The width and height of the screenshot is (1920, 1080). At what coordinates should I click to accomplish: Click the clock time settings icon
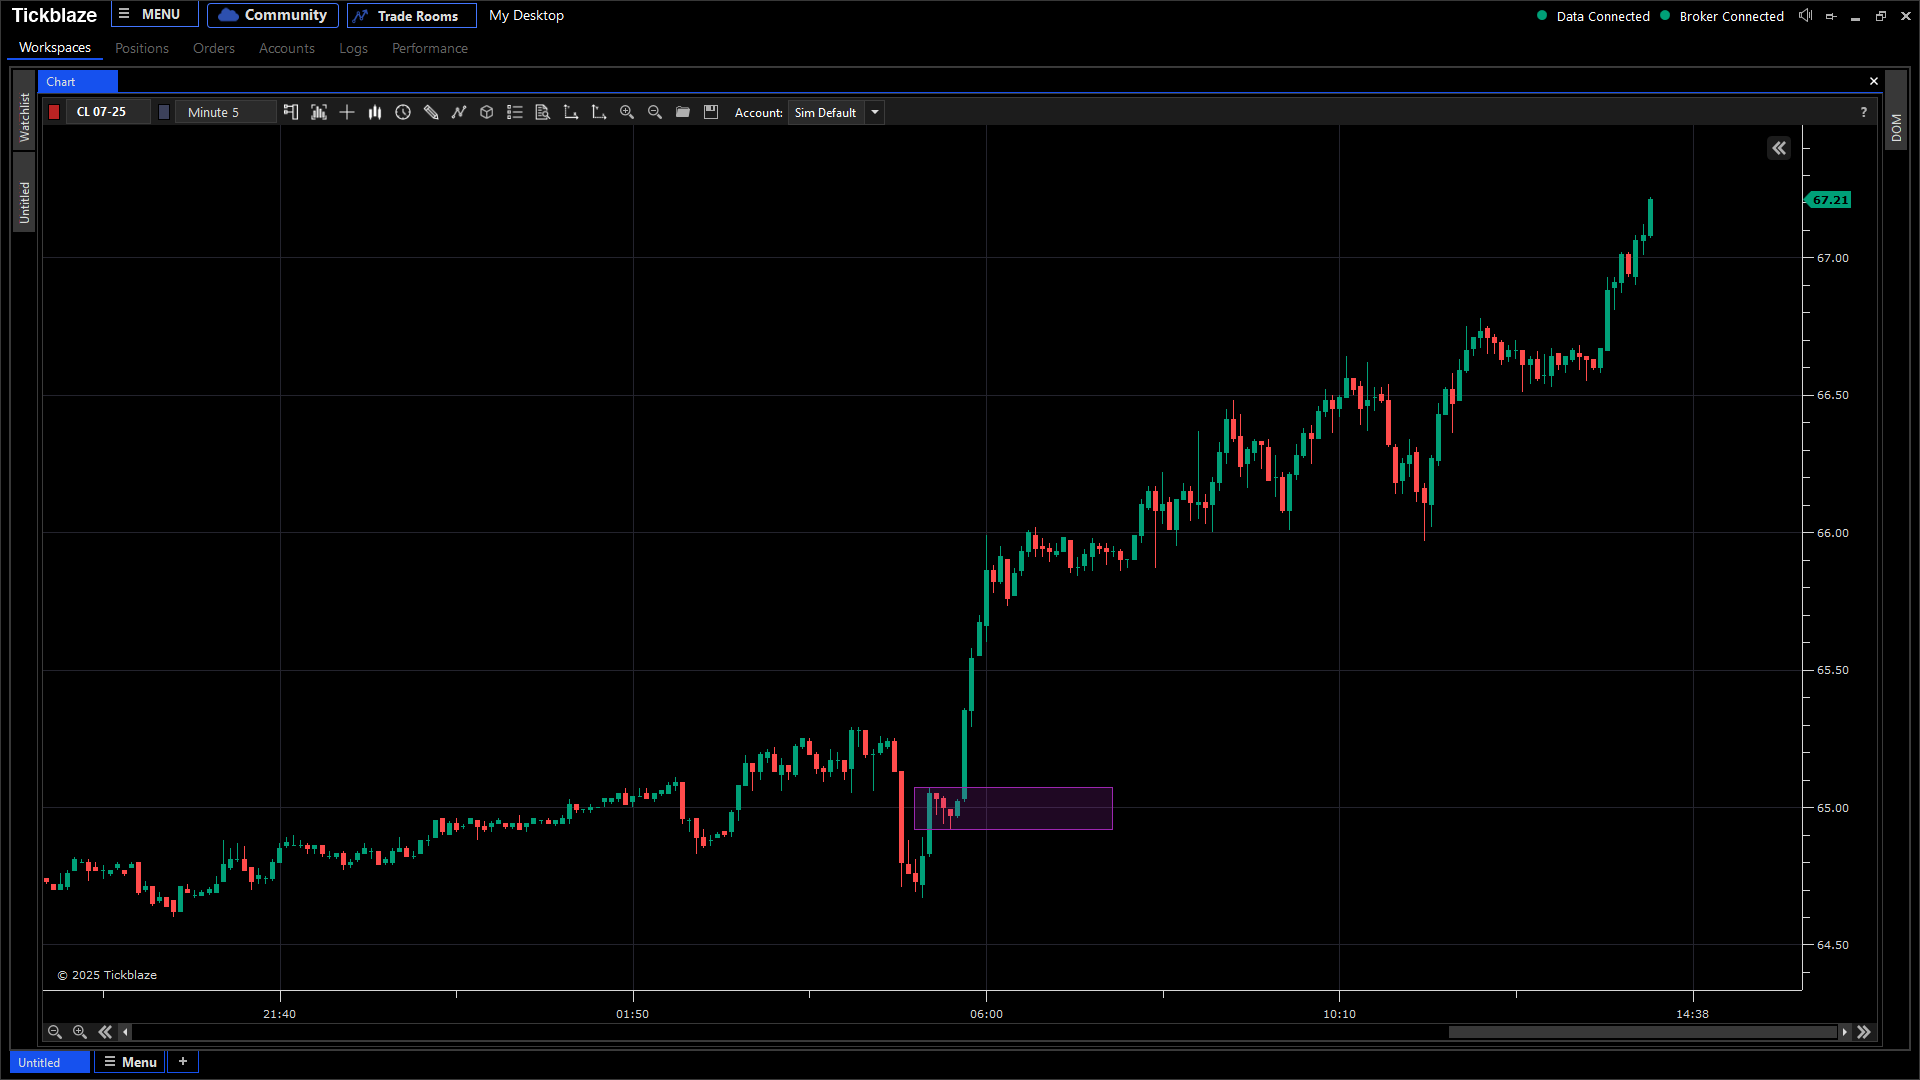coord(403,112)
